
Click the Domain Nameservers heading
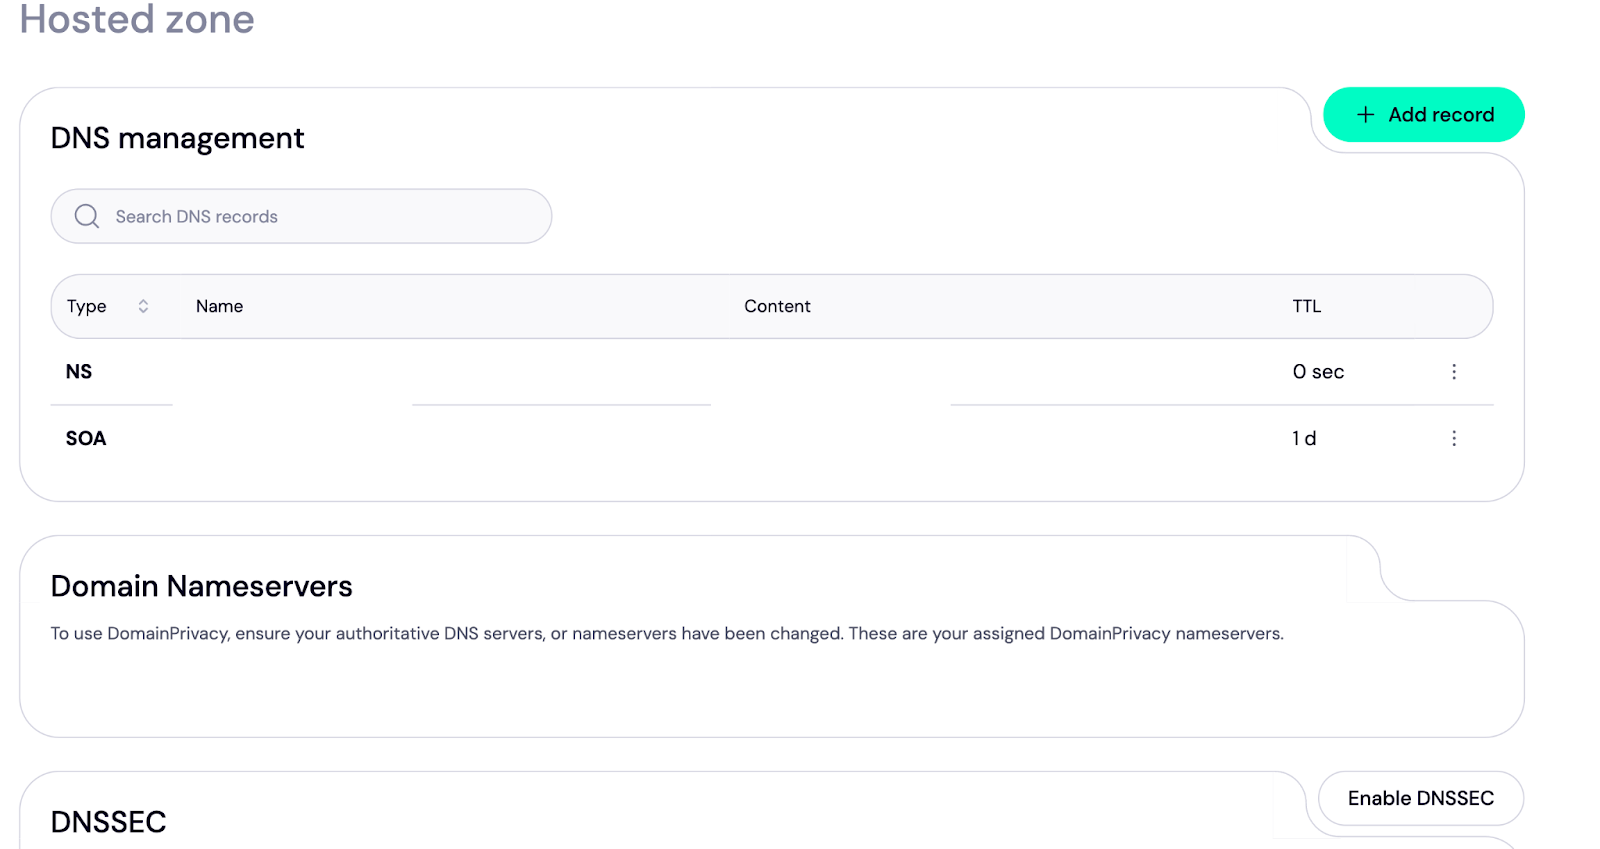[x=201, y=586]
